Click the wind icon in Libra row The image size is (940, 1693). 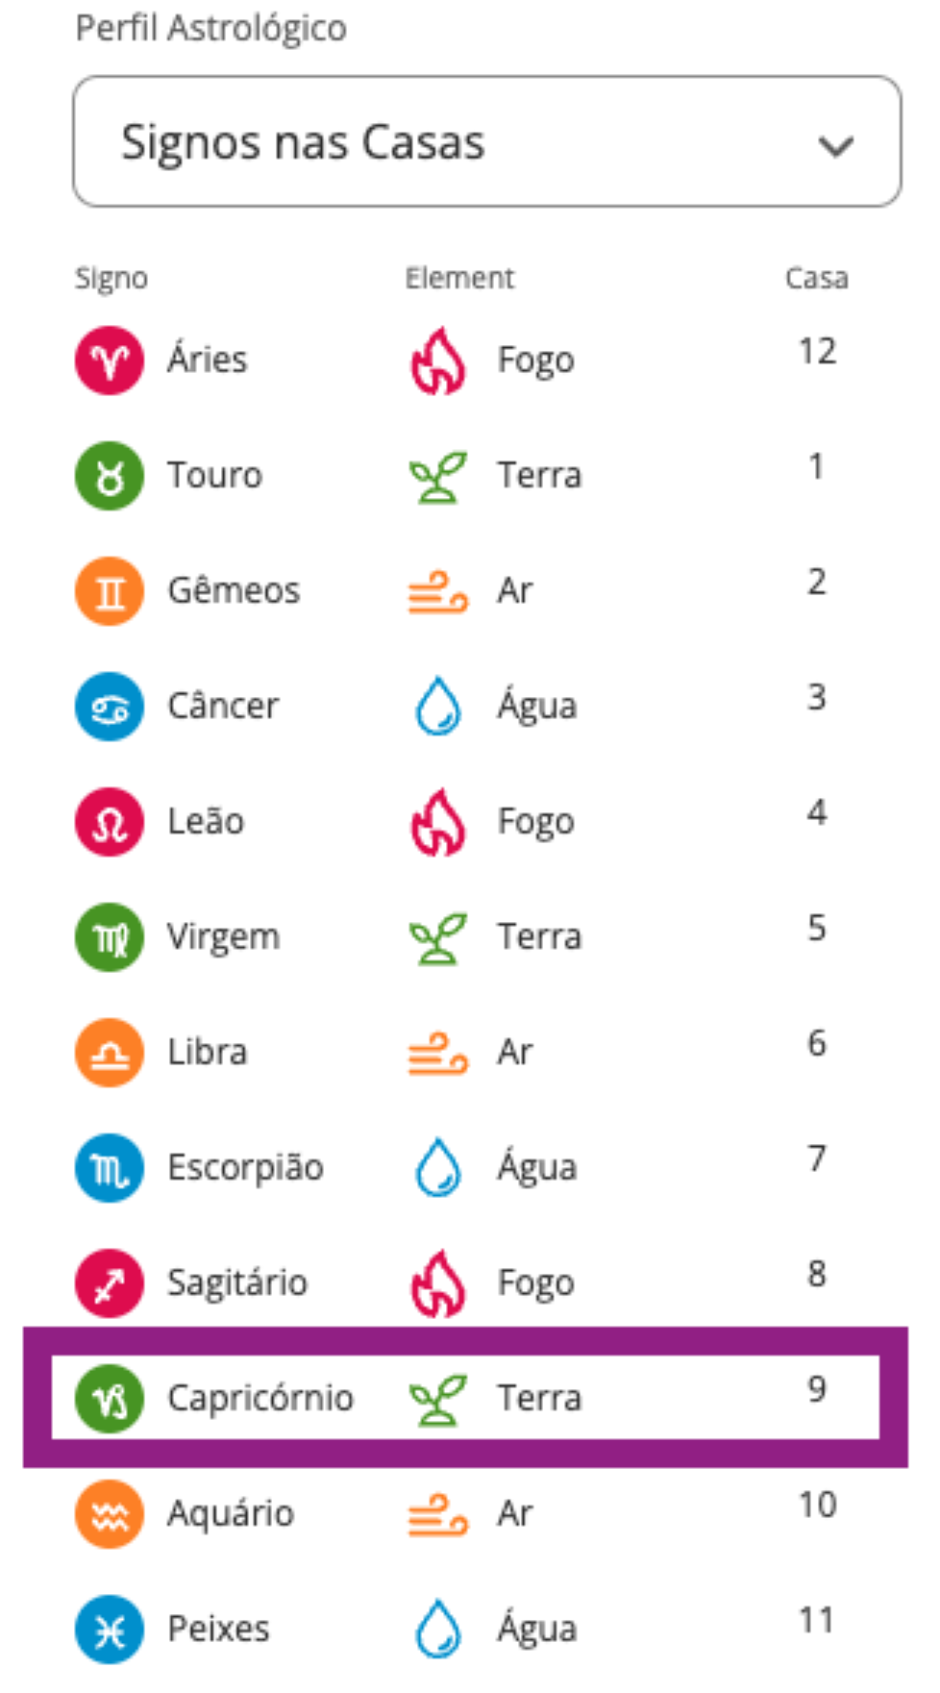click(x=438, y=1053)
